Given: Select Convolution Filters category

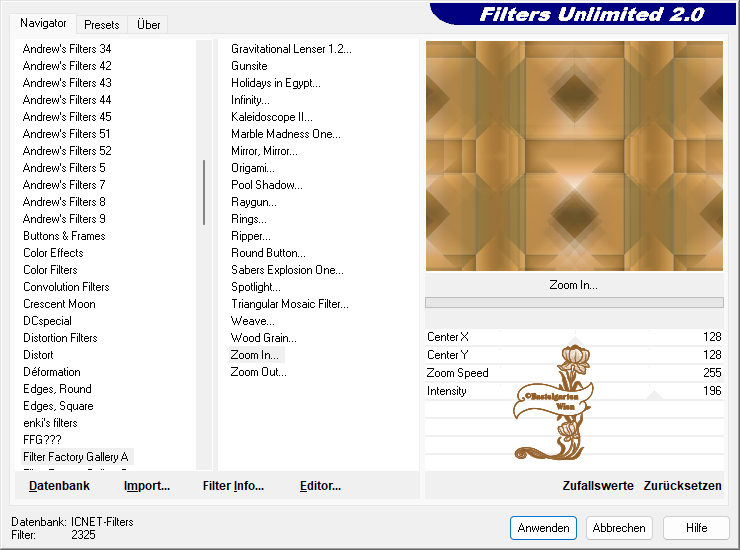Looking at the screenshot, I should pos(66,287).
